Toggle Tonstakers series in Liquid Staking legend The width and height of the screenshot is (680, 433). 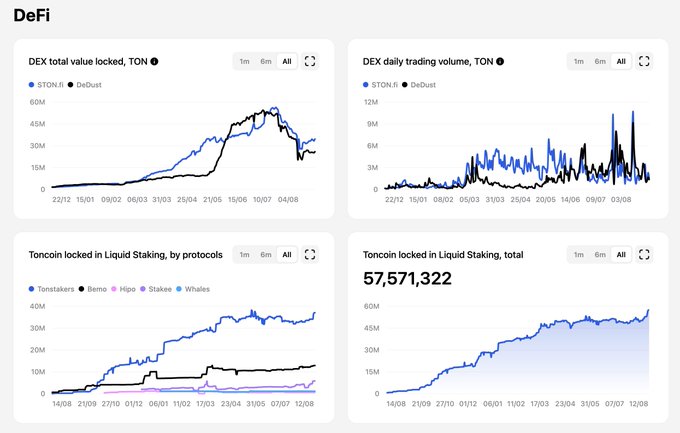pos(54,288)
